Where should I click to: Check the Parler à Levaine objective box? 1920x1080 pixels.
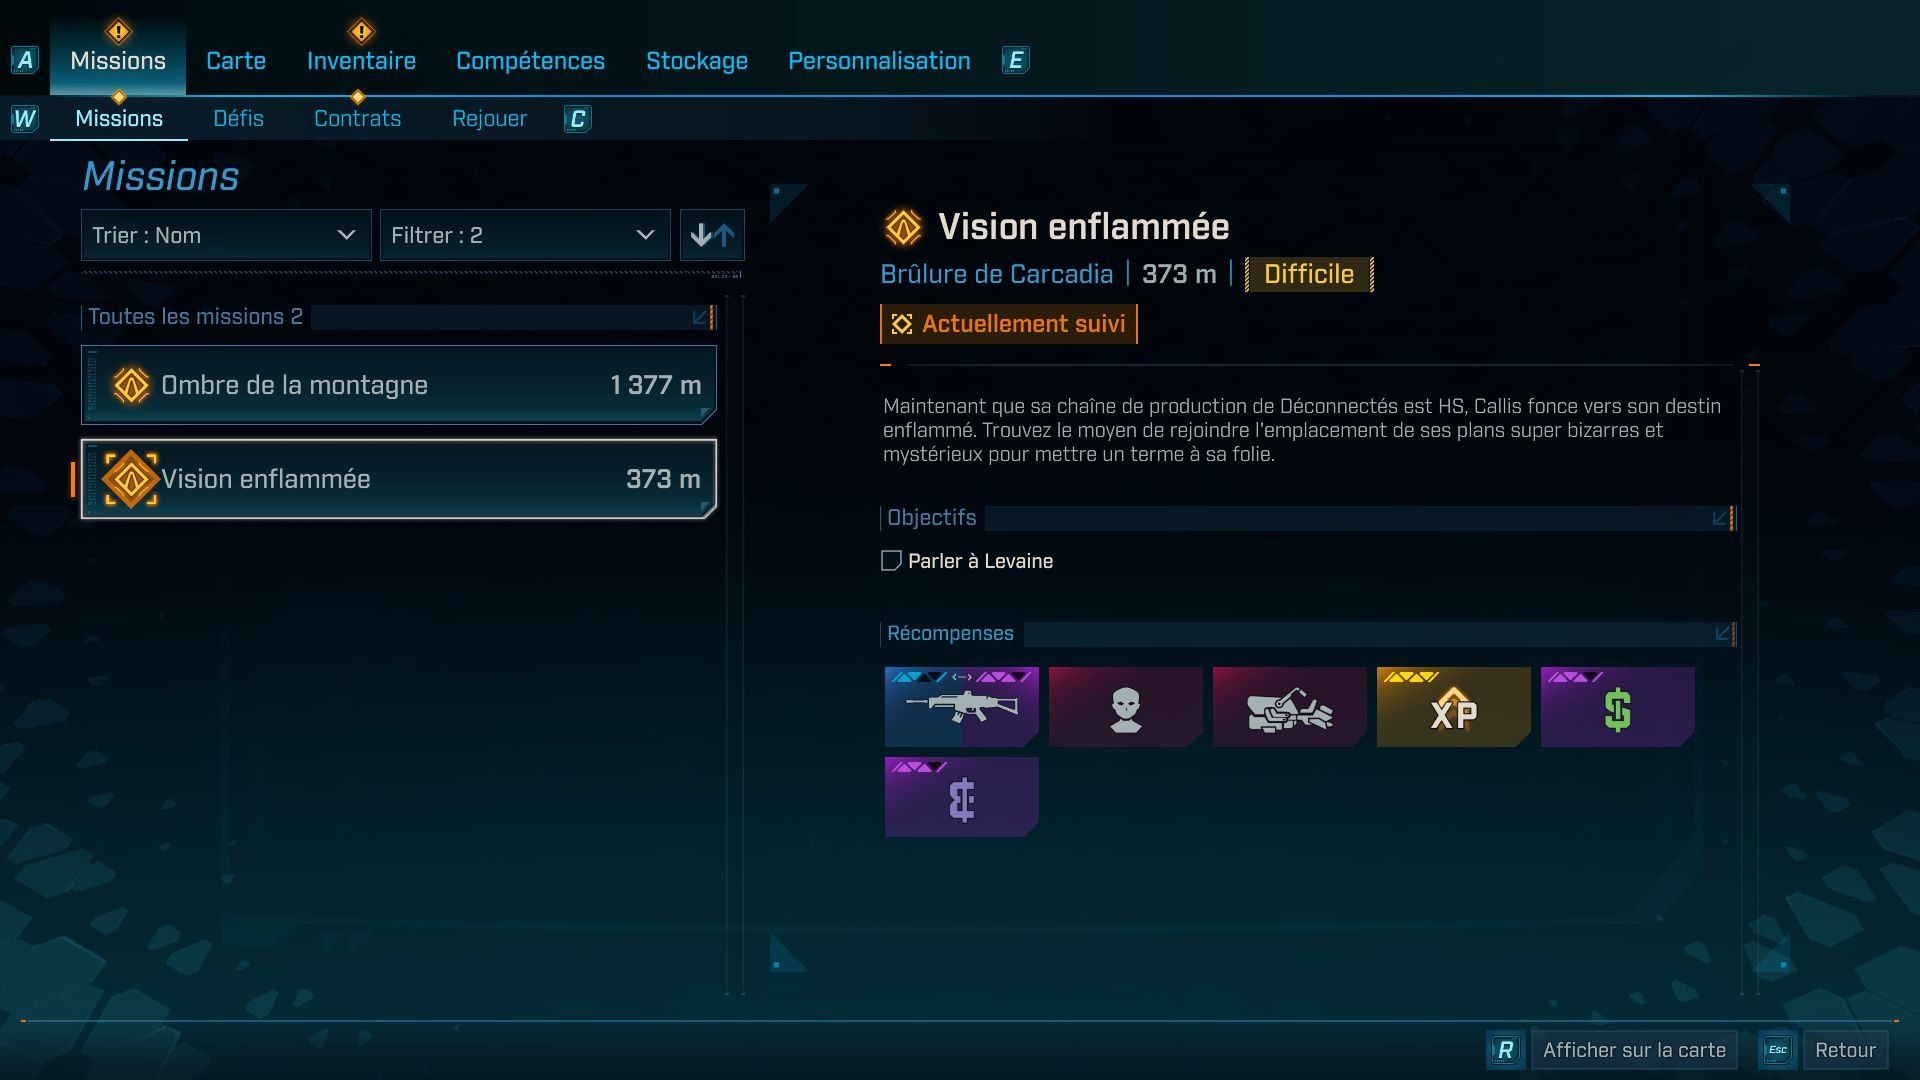coord(891,561)
